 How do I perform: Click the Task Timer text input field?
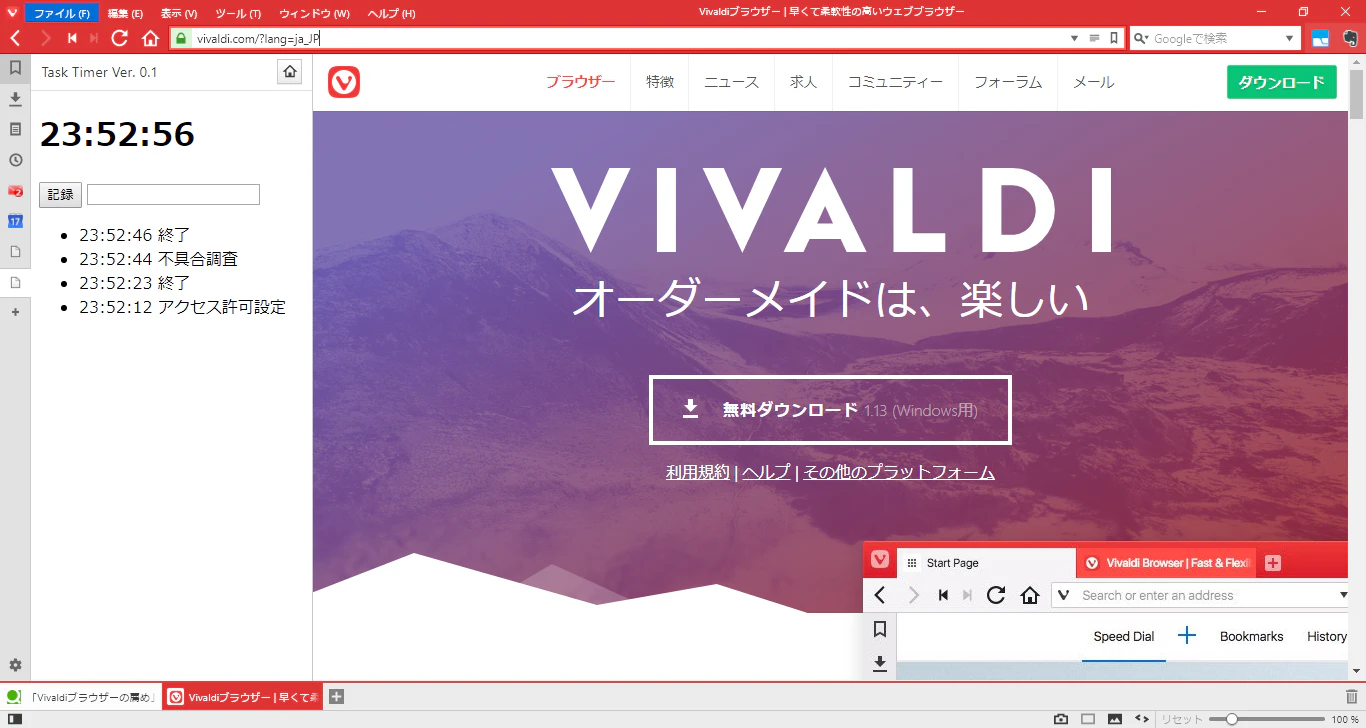173,194
